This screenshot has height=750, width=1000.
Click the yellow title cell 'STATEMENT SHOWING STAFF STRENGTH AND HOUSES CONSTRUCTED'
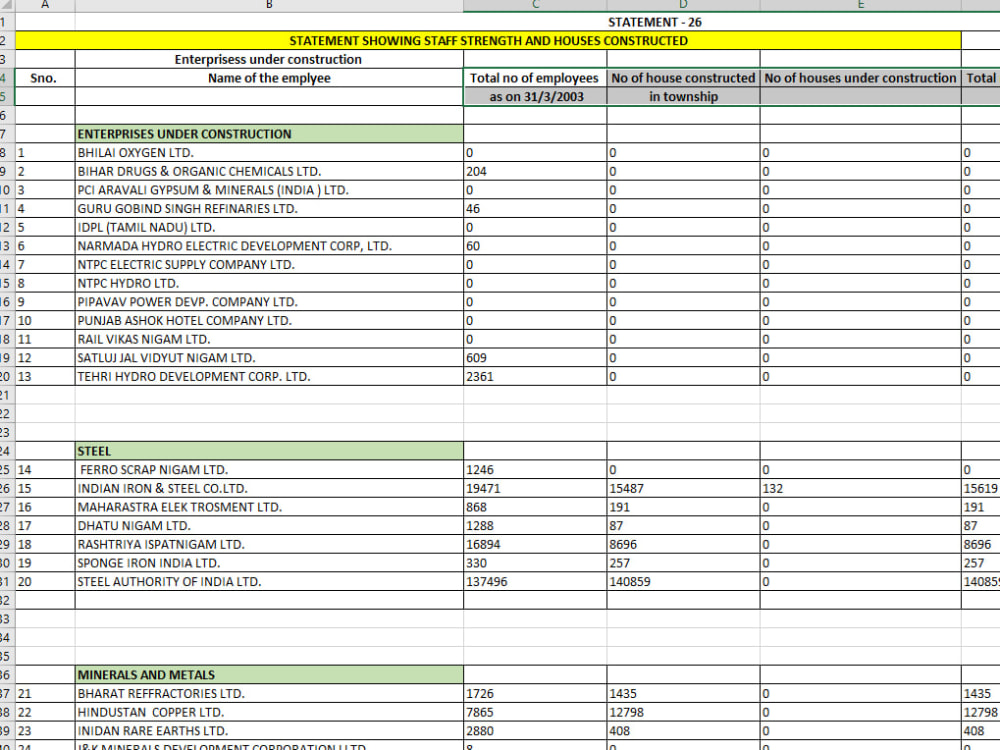pos(488,41)
